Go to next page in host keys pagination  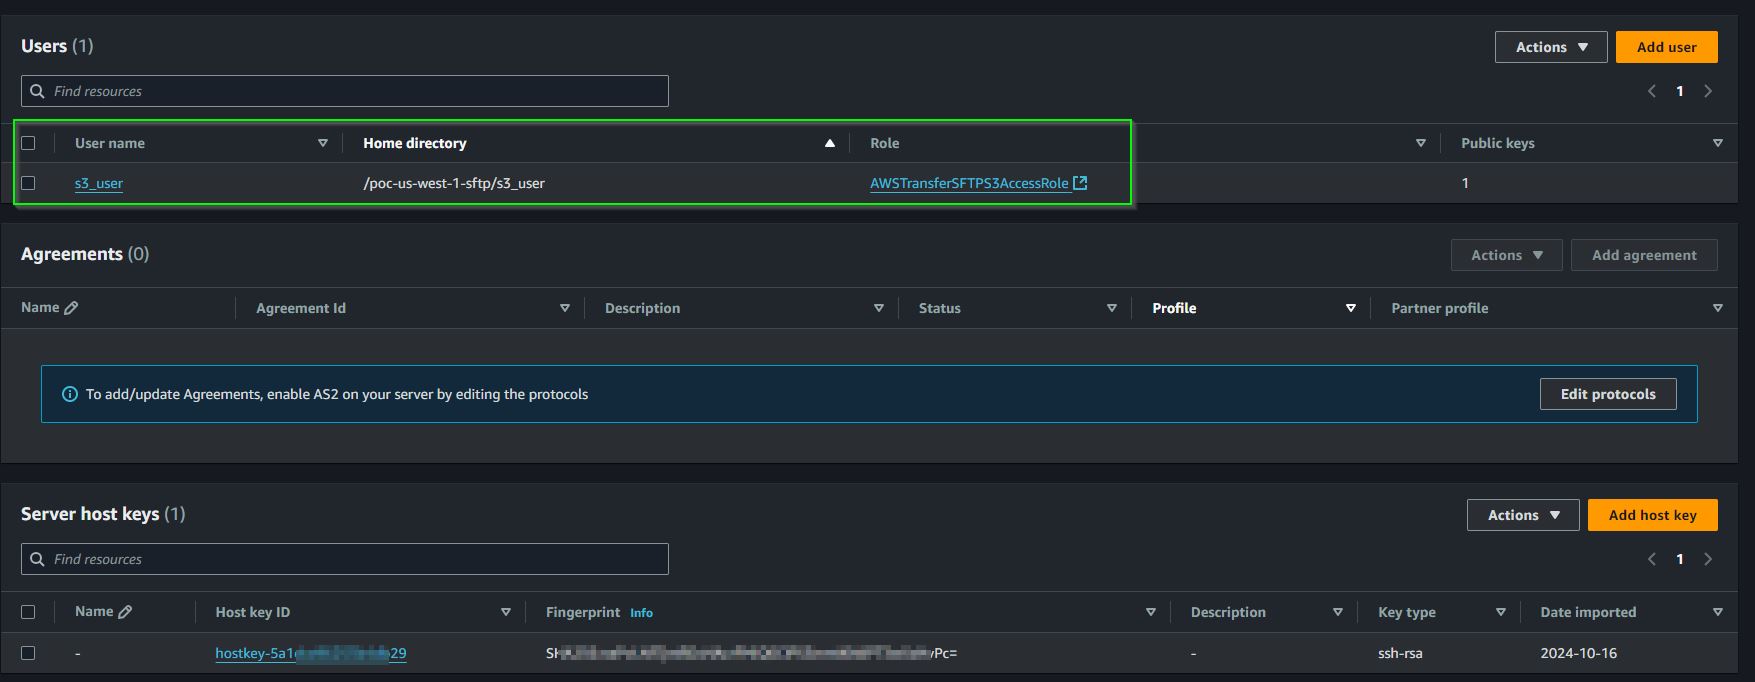(1708, 559)
